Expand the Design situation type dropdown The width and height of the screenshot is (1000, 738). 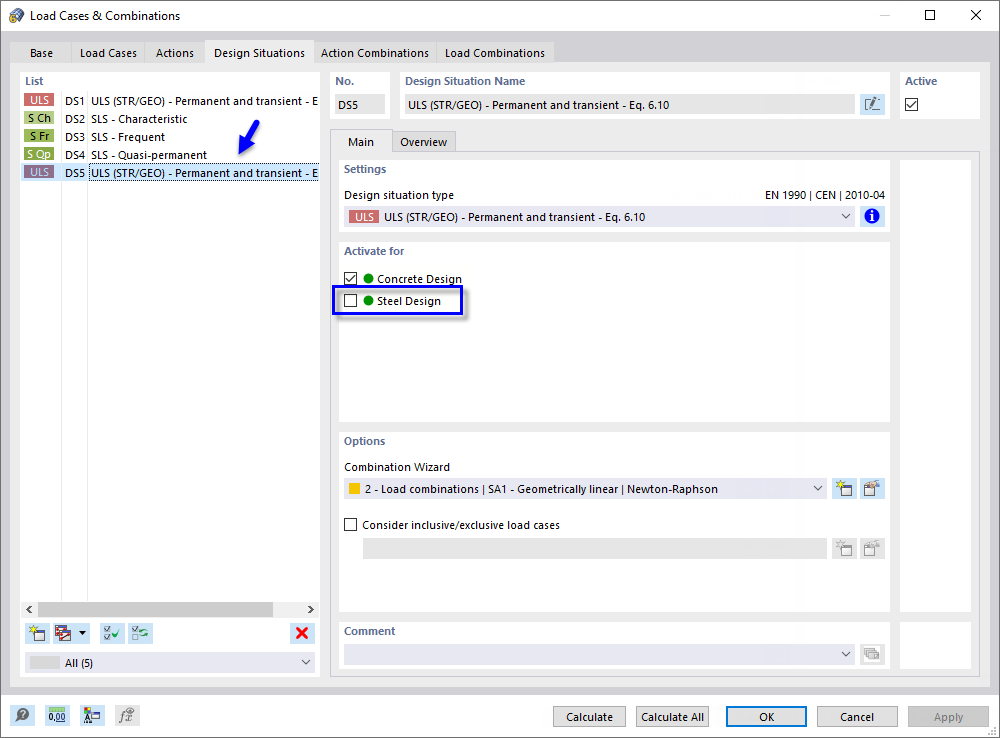pos(846,217)
